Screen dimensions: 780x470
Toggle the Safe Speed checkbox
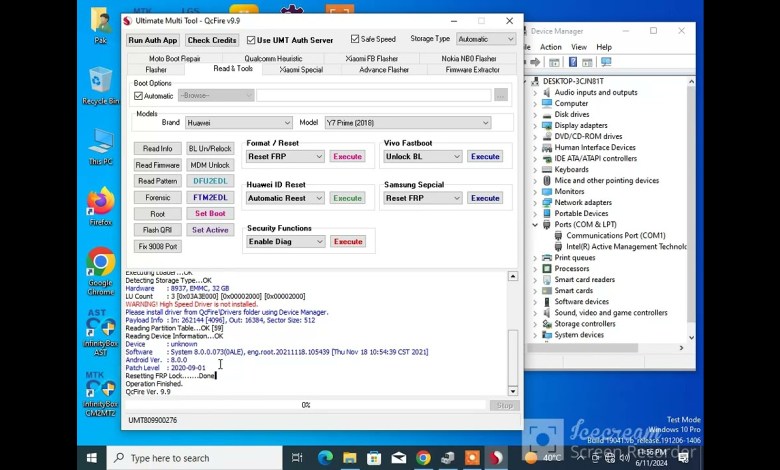pos(355,39)
